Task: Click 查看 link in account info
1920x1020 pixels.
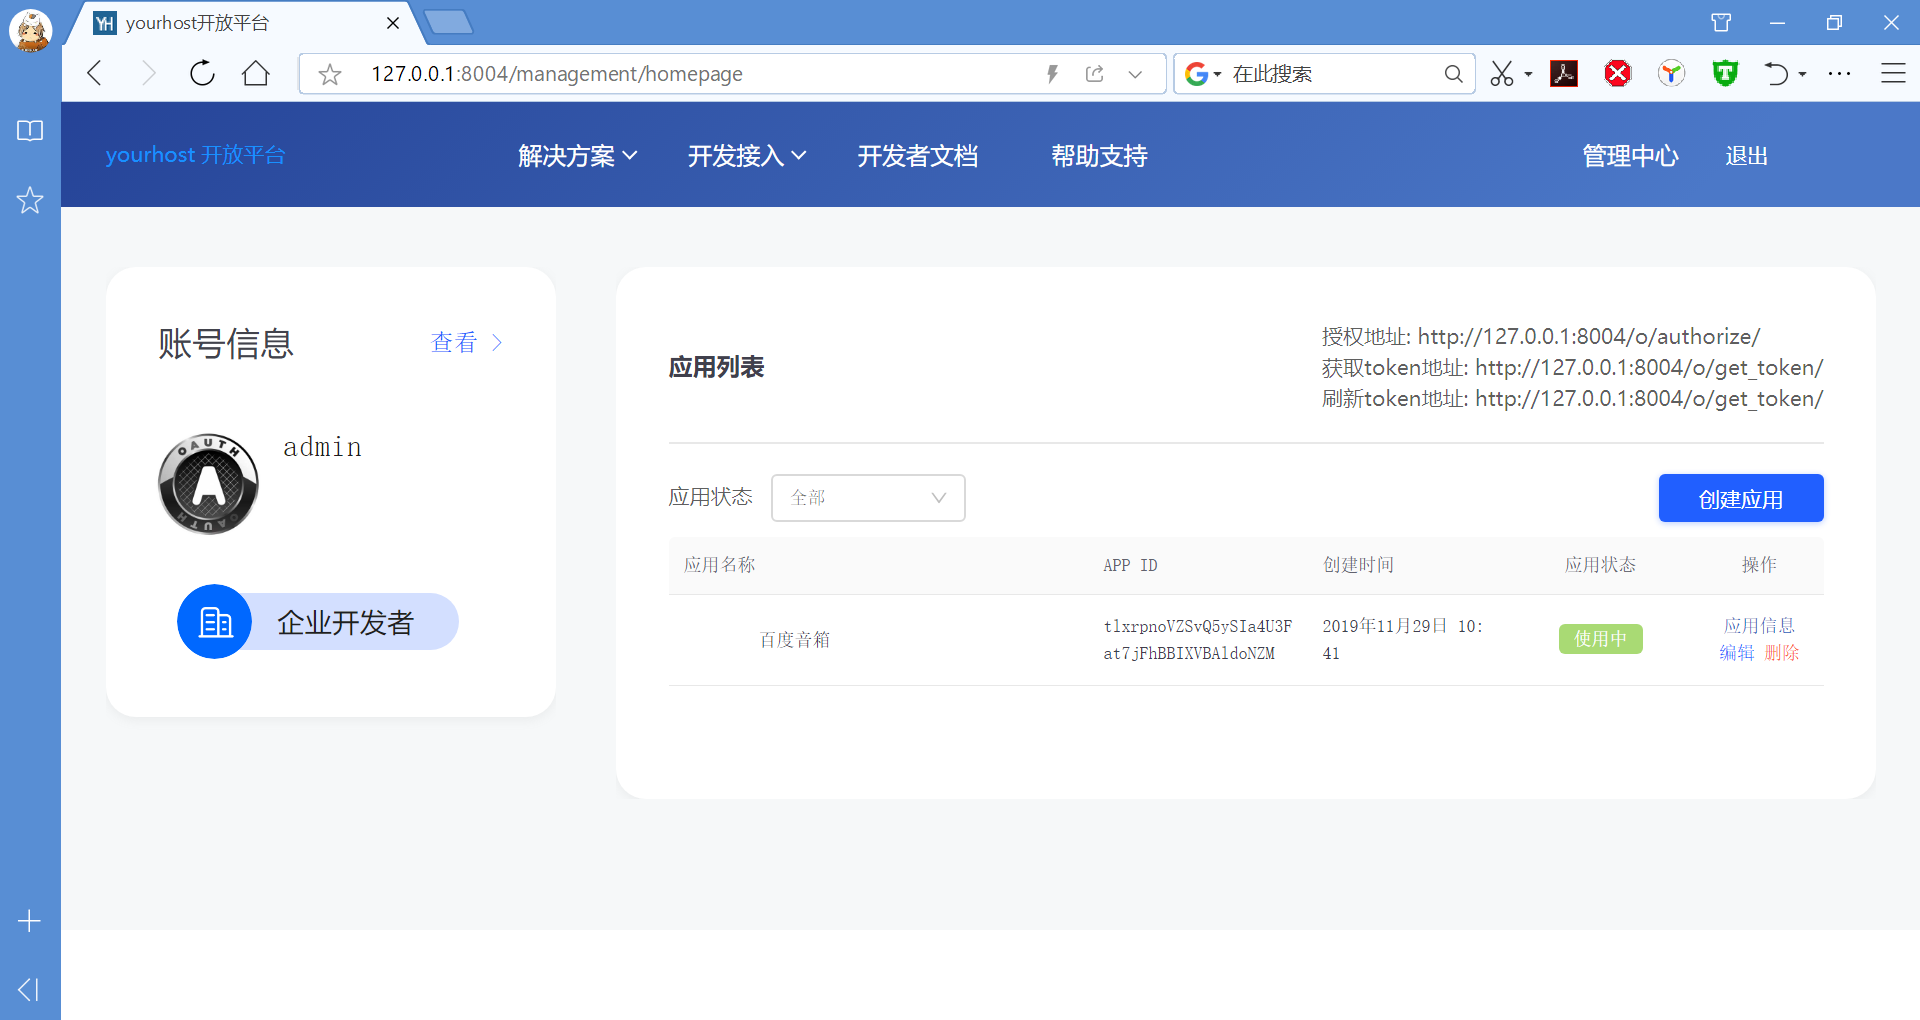Action: click(x=466, y=343)
